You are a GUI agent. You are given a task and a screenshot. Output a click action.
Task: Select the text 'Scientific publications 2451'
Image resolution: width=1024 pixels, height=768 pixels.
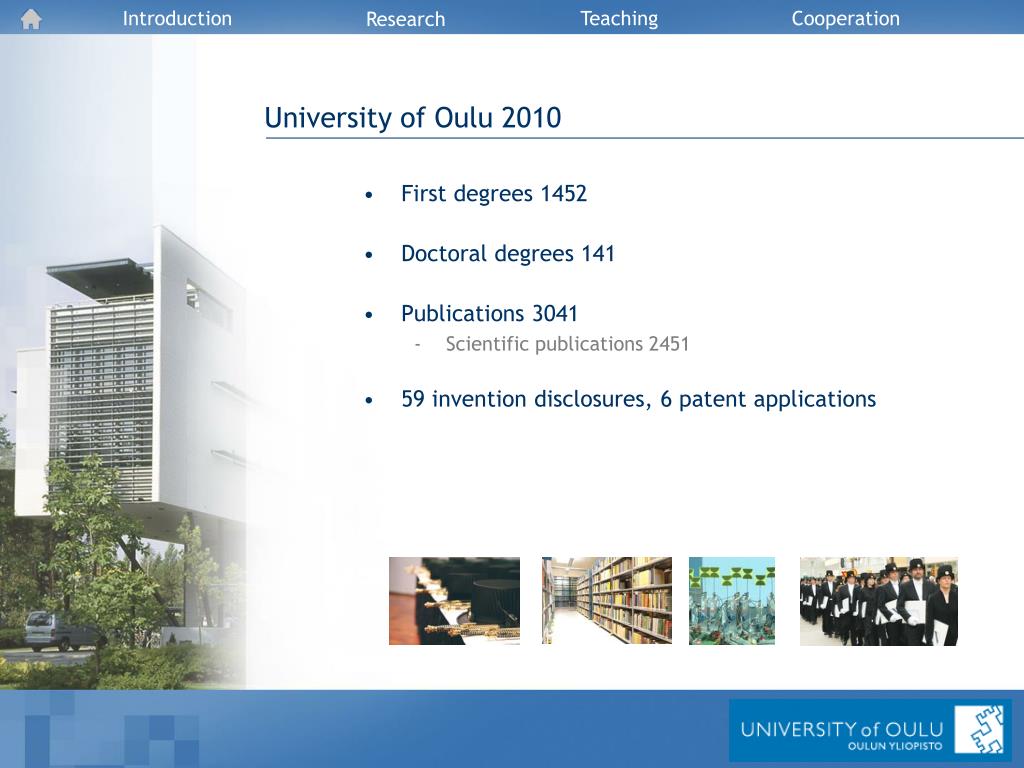(x=567, y=344)
